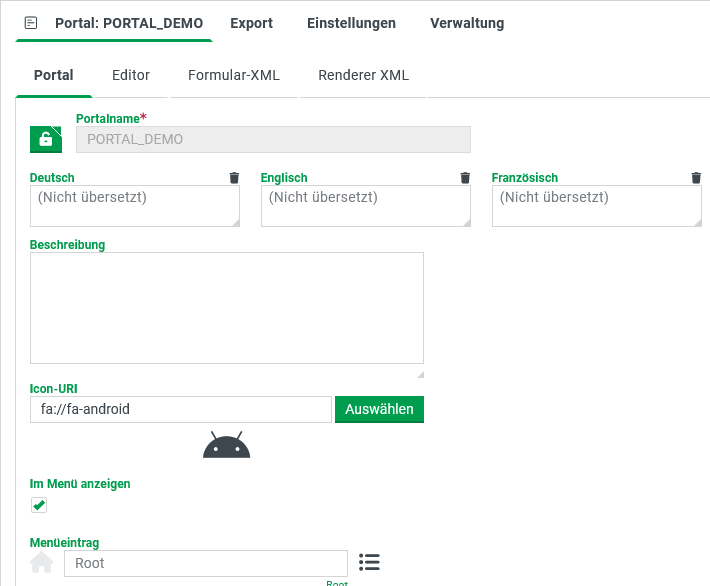Open the Formular-XML tab
This screenshot has width=710, height=586.
[x=234, y=75]
